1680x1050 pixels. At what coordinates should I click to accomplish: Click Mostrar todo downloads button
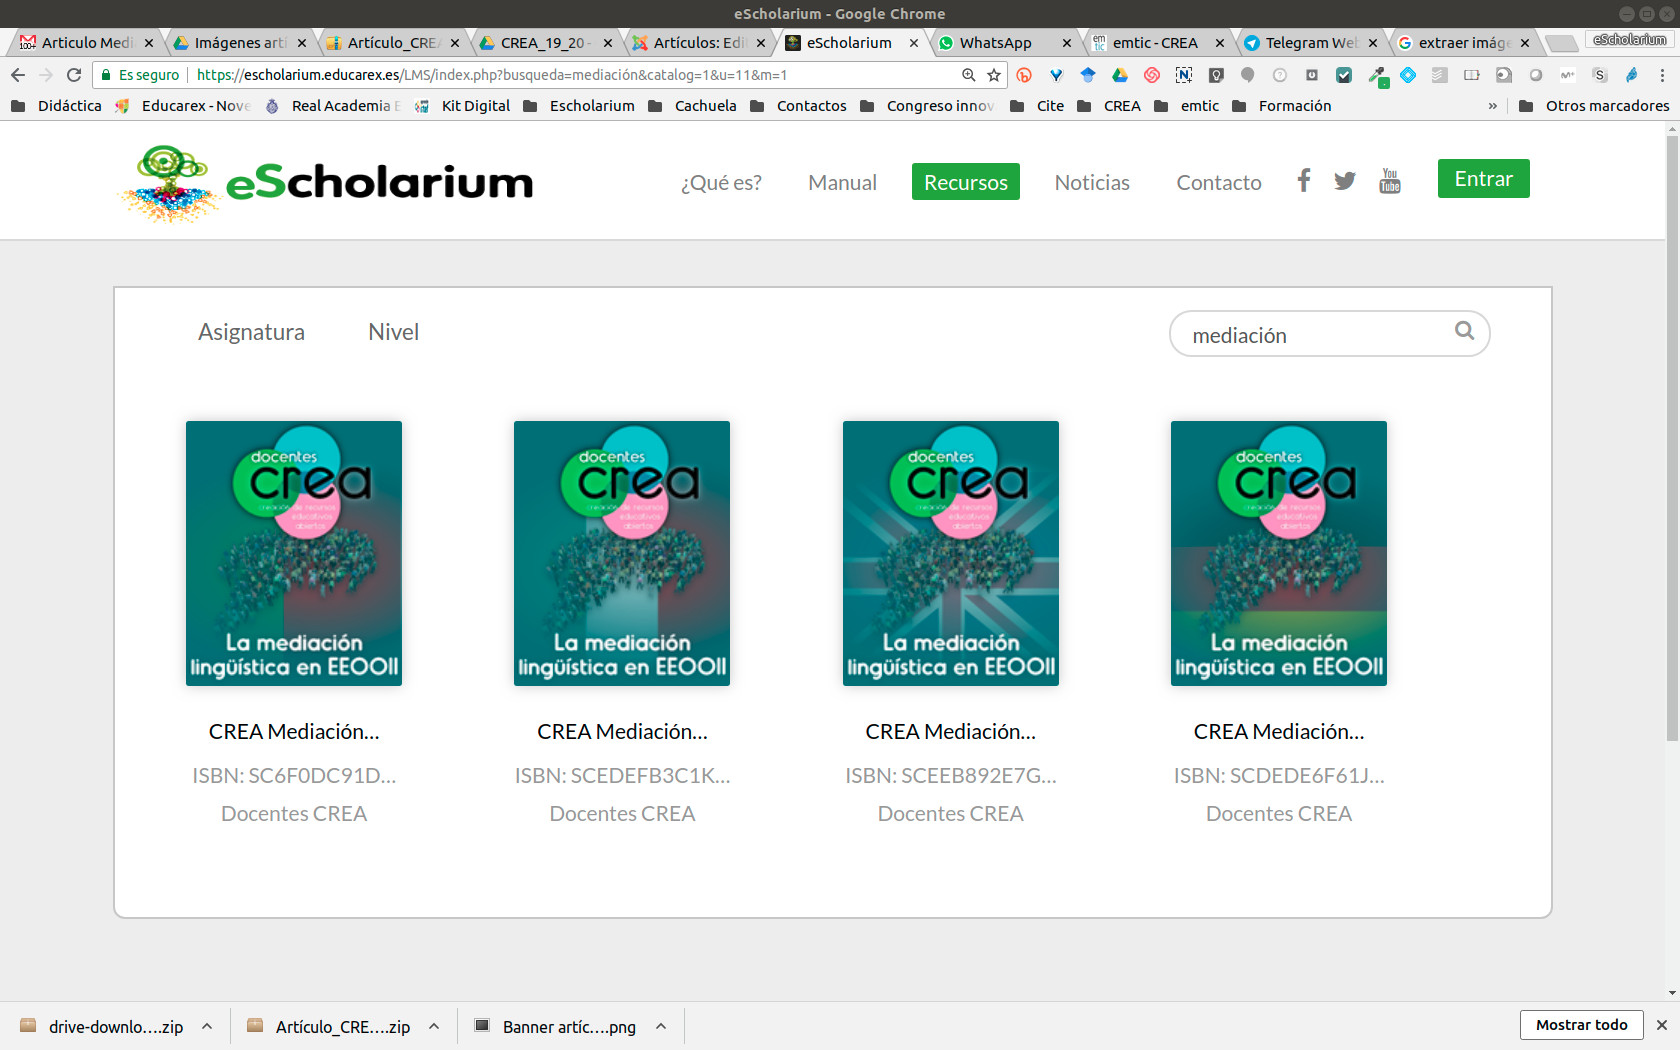tap(1582, 1025)
